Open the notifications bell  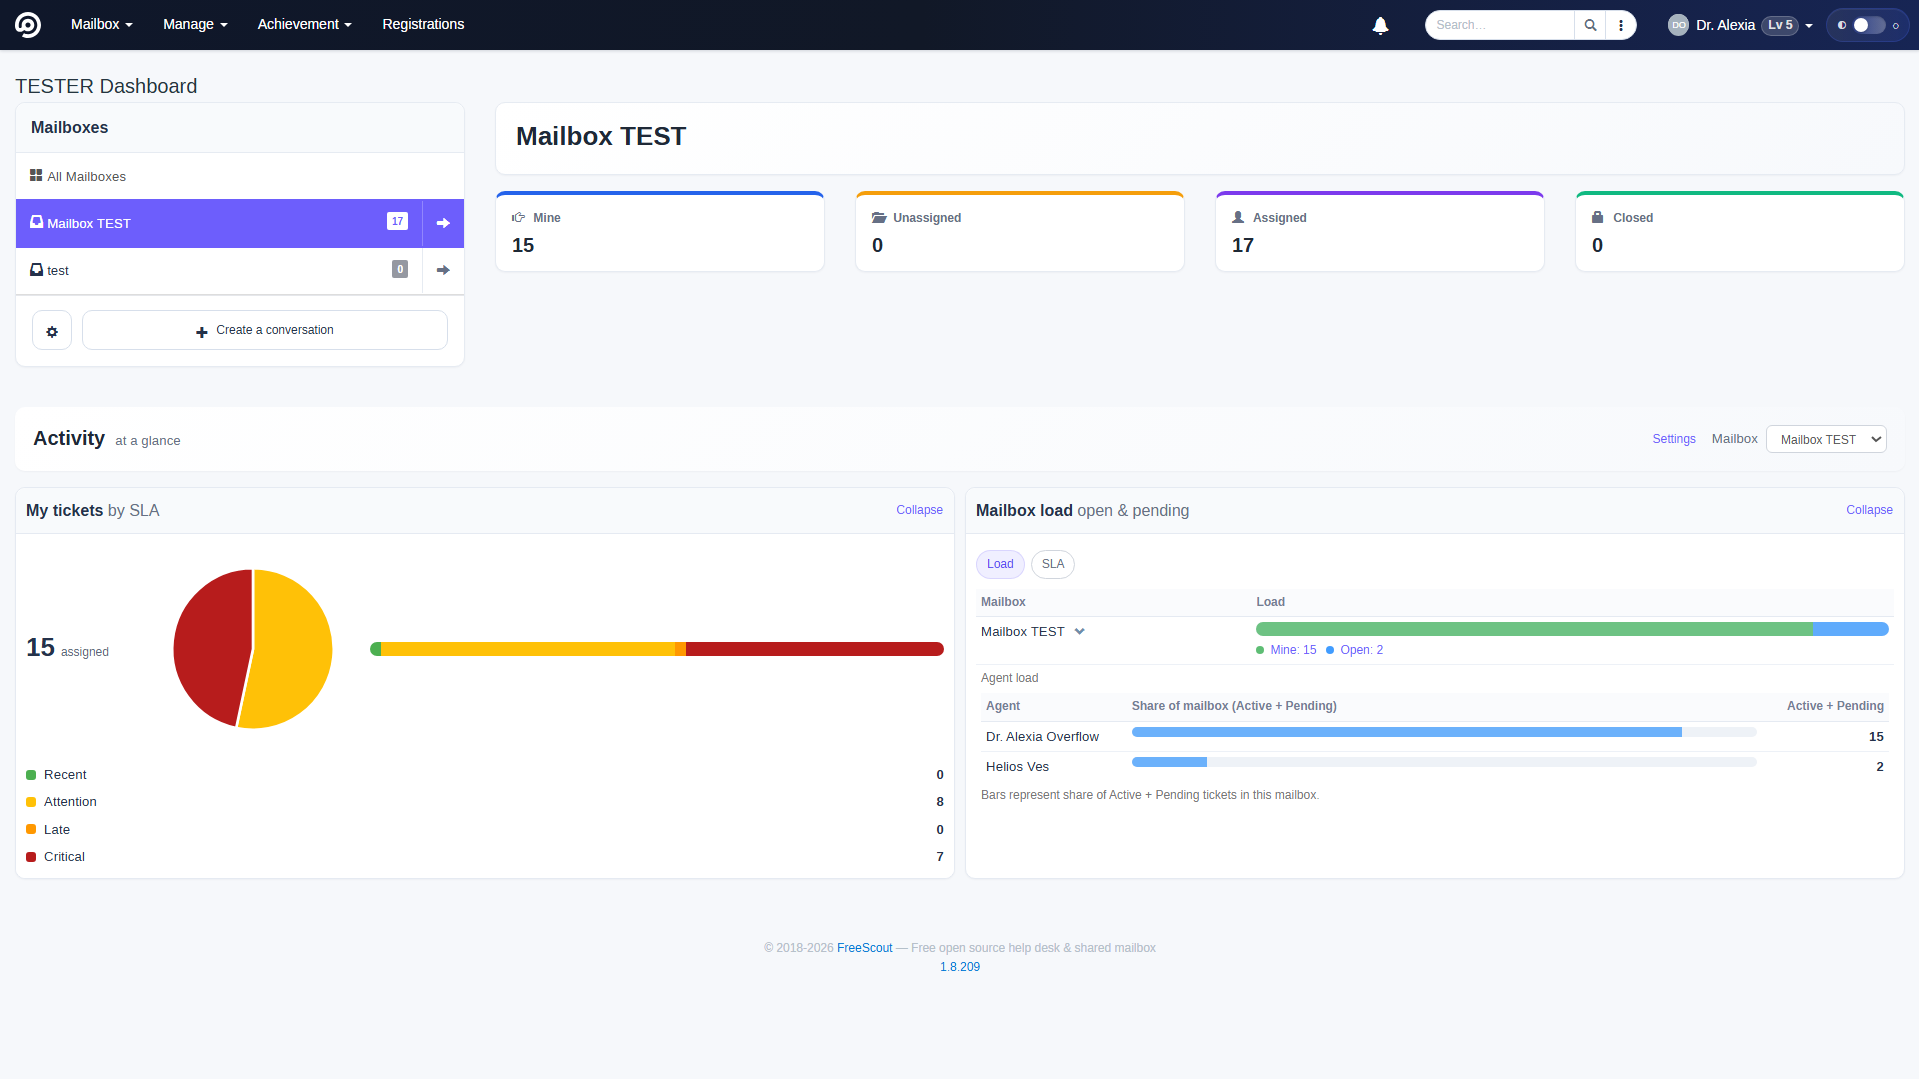[1380, 25]
